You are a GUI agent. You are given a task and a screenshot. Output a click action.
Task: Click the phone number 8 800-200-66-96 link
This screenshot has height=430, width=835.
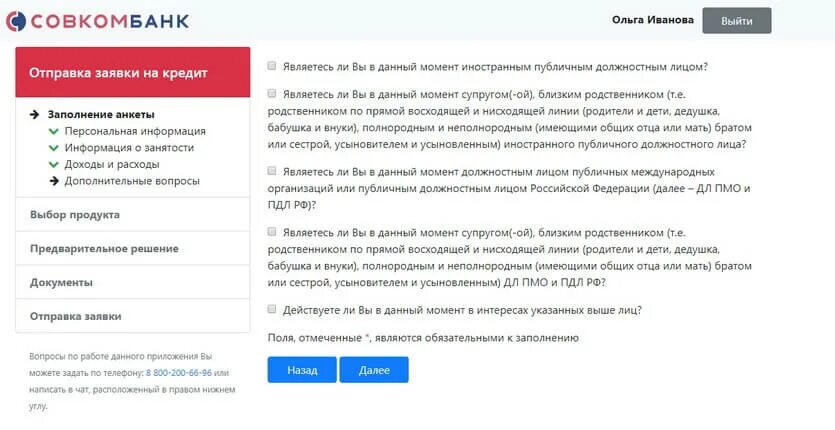tap(178, 373)
